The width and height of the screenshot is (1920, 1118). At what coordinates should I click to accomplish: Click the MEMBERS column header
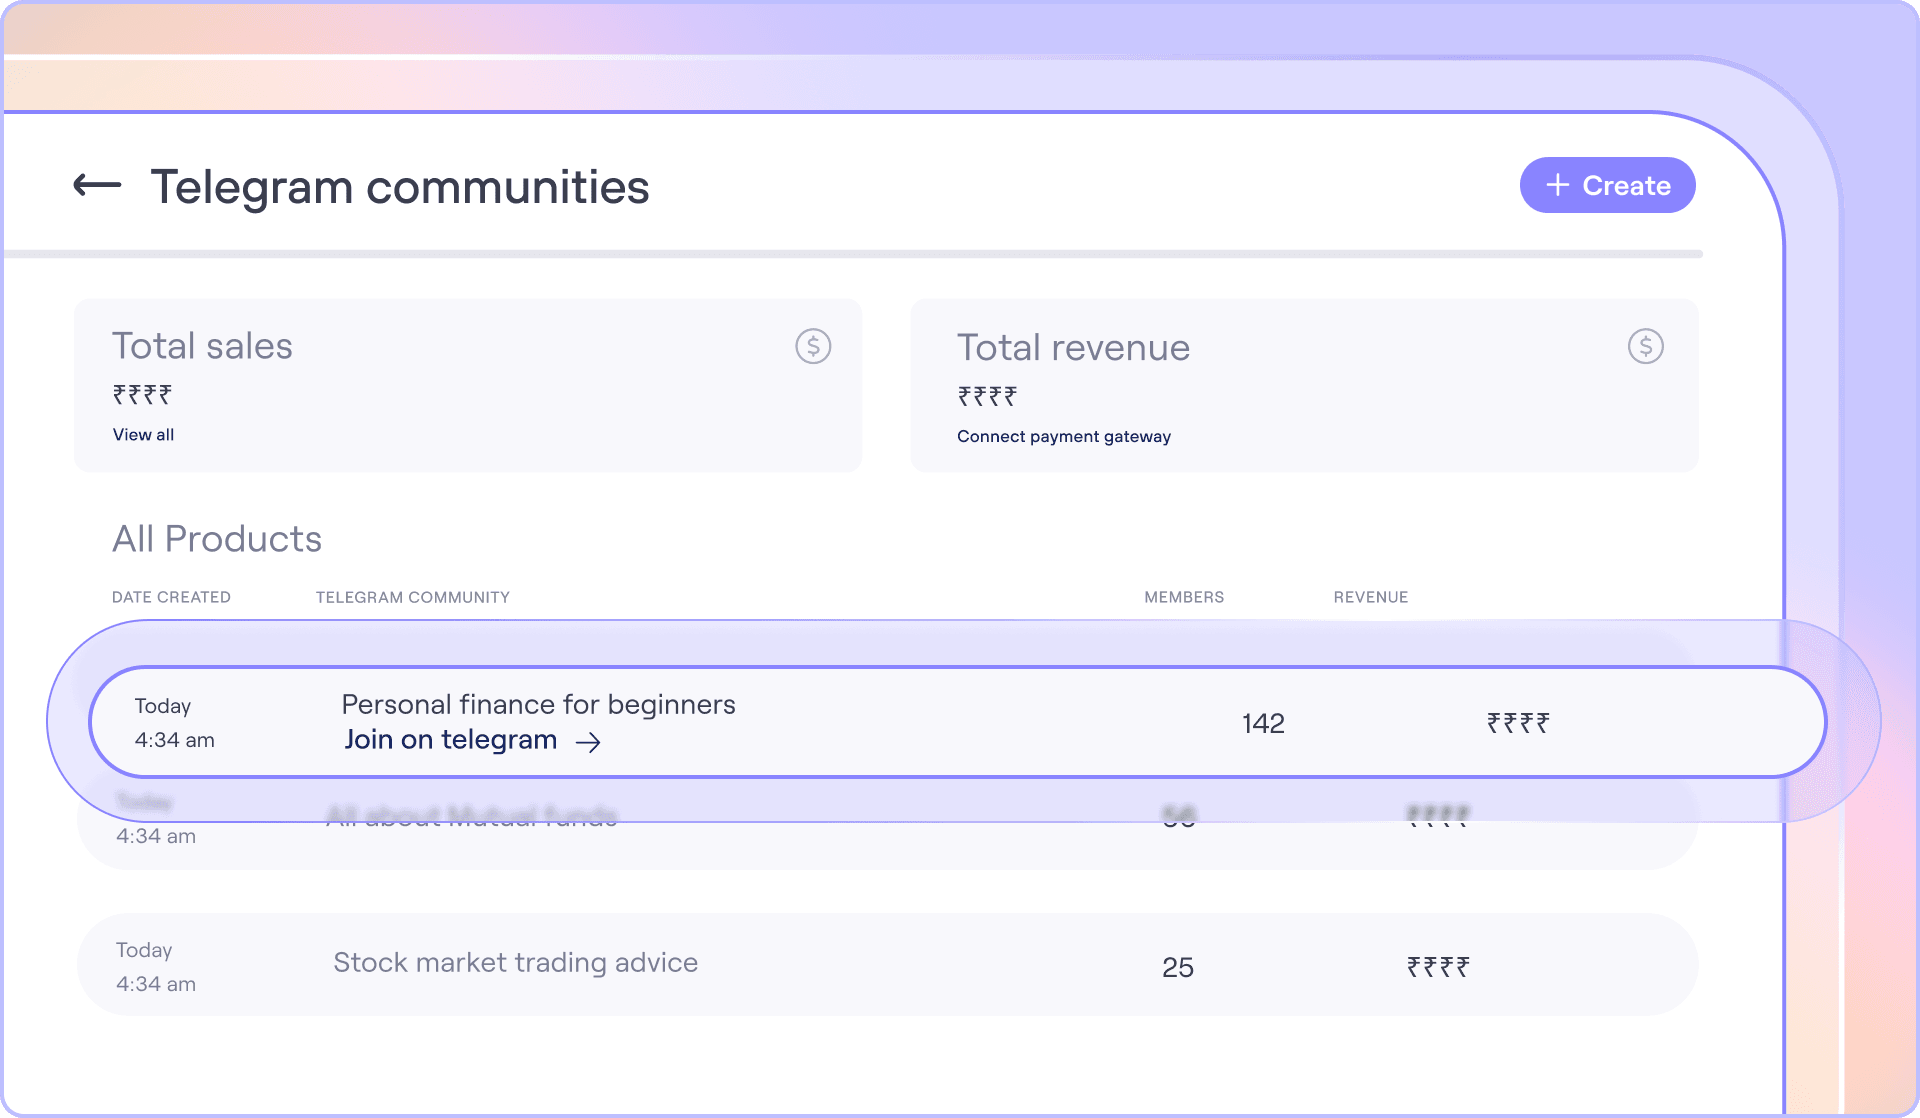click(x=1184, y=597)
